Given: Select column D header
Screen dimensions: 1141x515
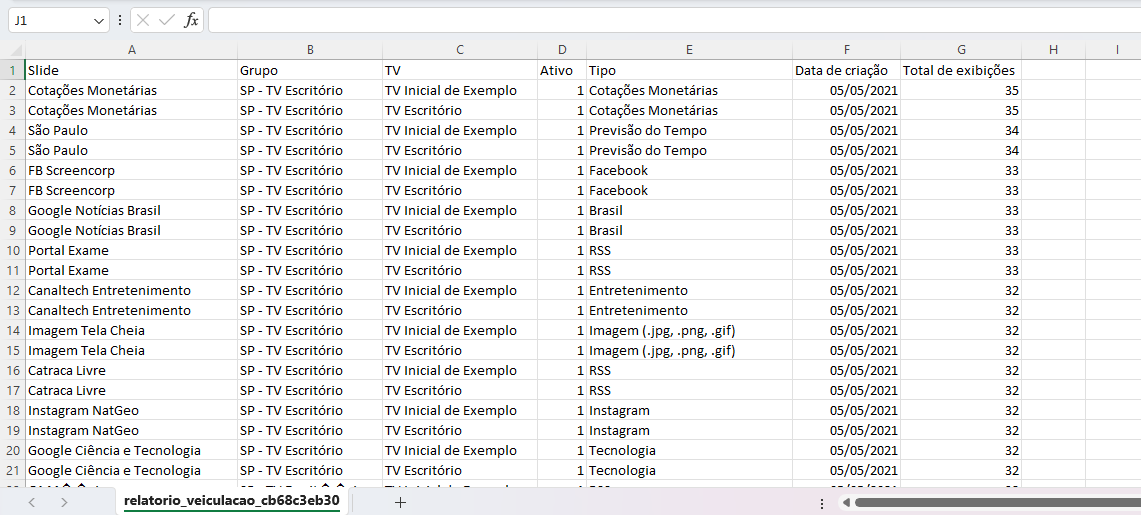Looking at the screenshot, I should coord(562,50).
